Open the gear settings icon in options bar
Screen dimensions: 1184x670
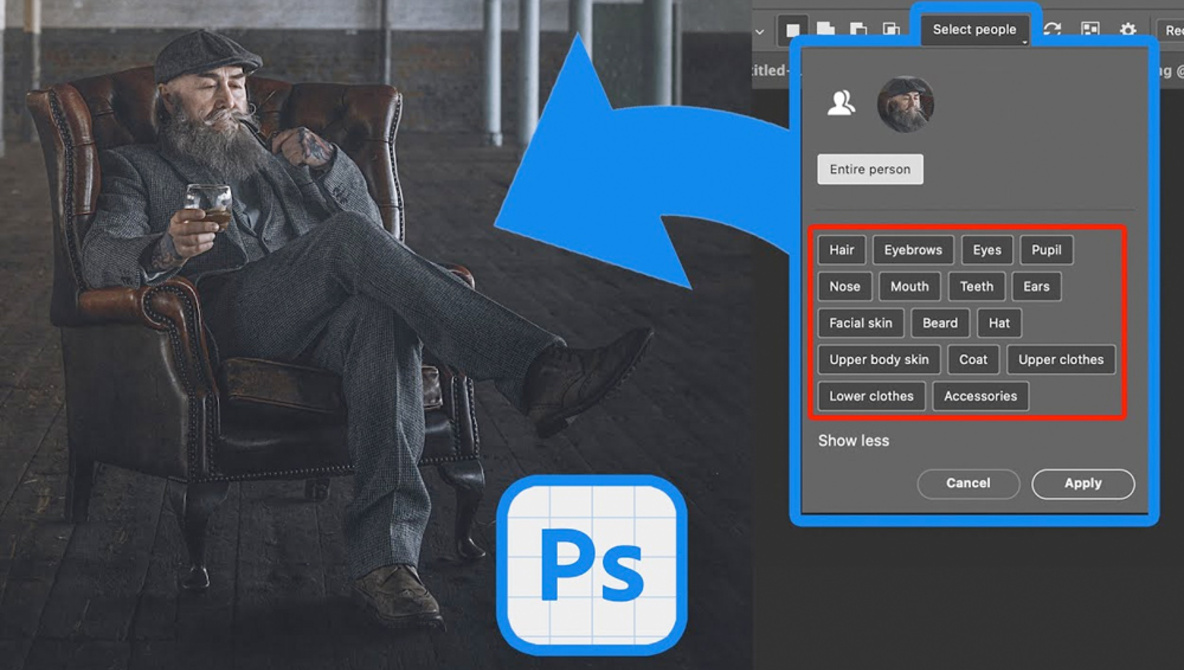[1127, 29]
